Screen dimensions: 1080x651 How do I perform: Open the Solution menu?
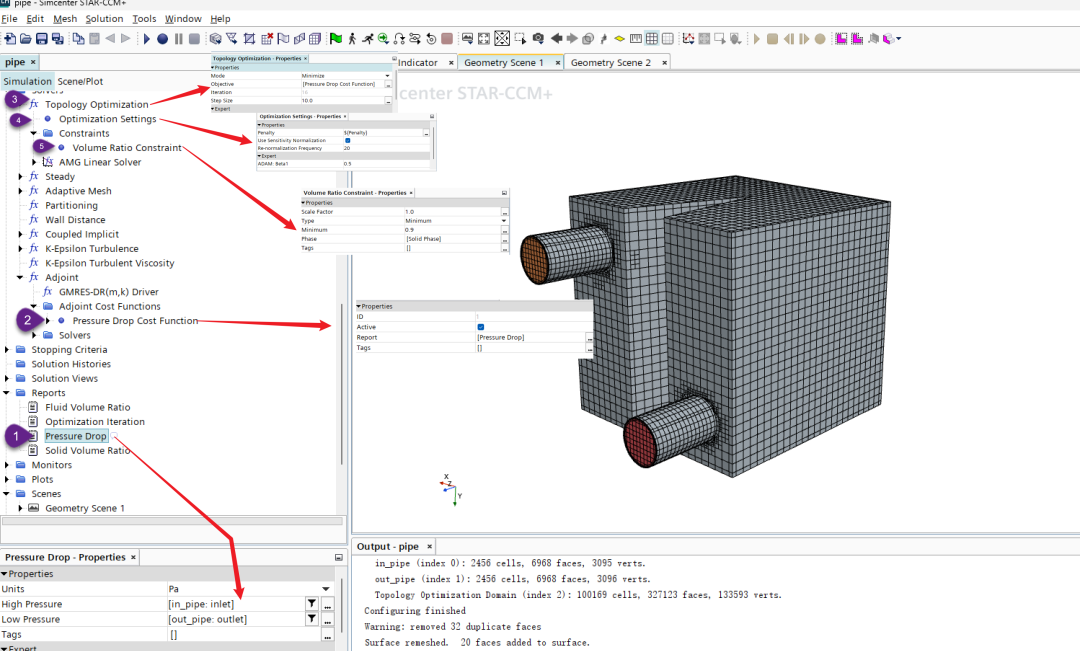tap(104, 19)
